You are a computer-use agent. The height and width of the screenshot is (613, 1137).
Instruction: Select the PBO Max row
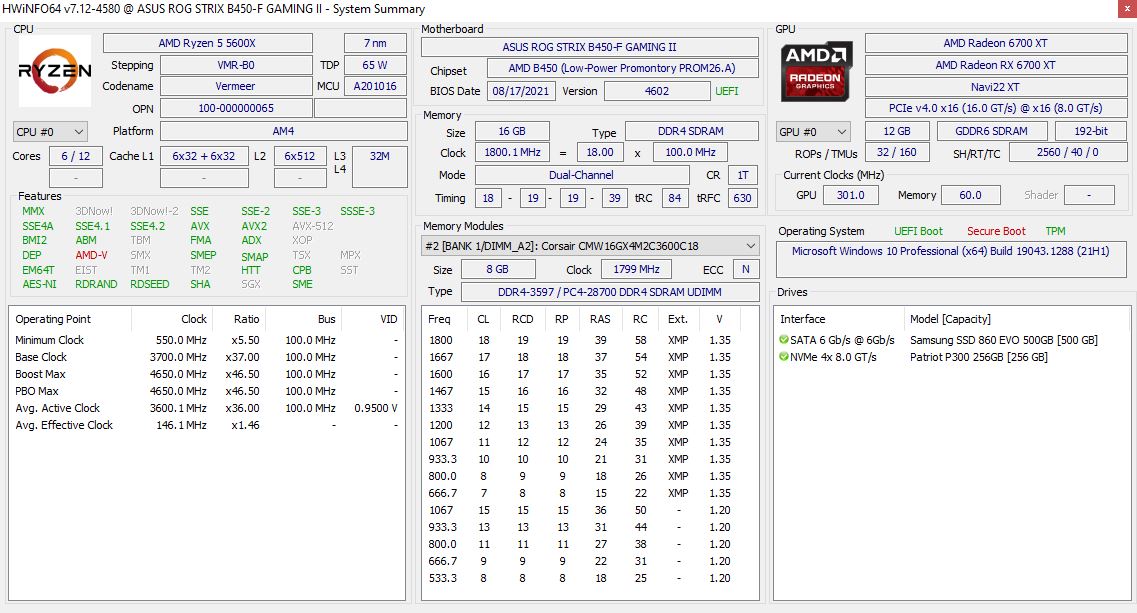pos(207,391)
